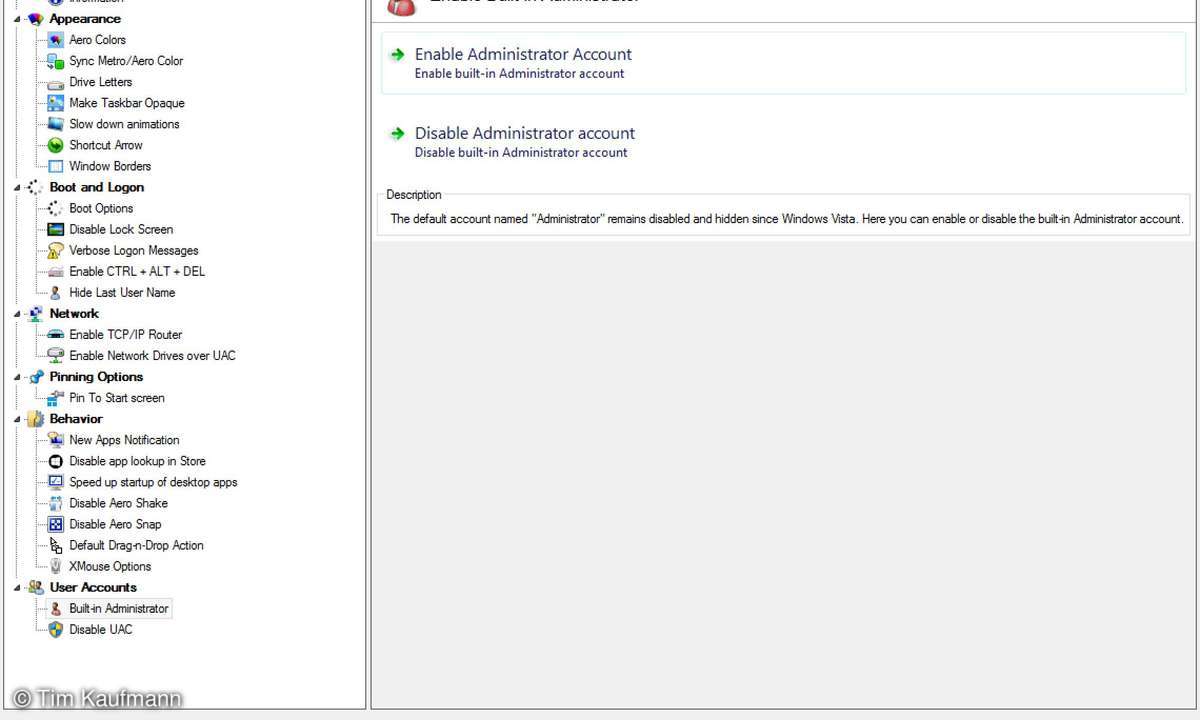The image size is (1200, 720).
Task: Select the Appearance category label
Action: [85, 19]
